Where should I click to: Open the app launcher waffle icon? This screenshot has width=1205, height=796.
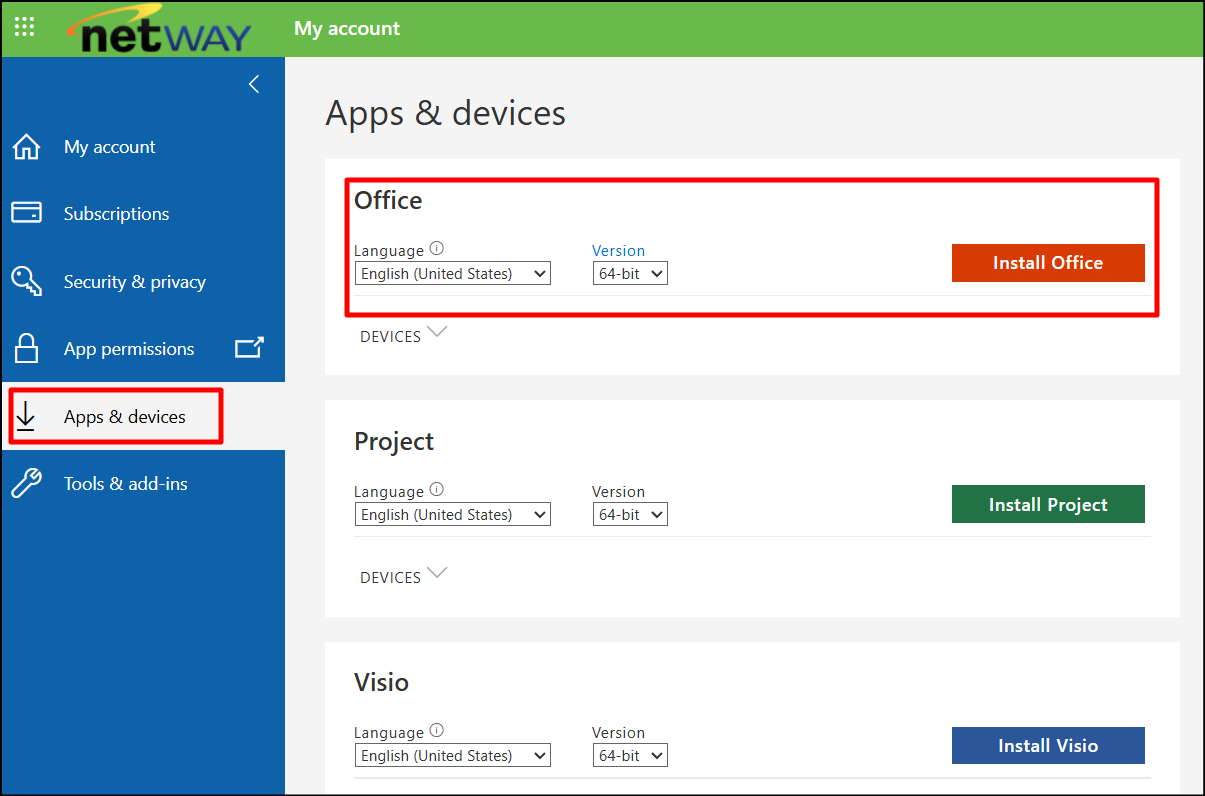tap(25, 27)
